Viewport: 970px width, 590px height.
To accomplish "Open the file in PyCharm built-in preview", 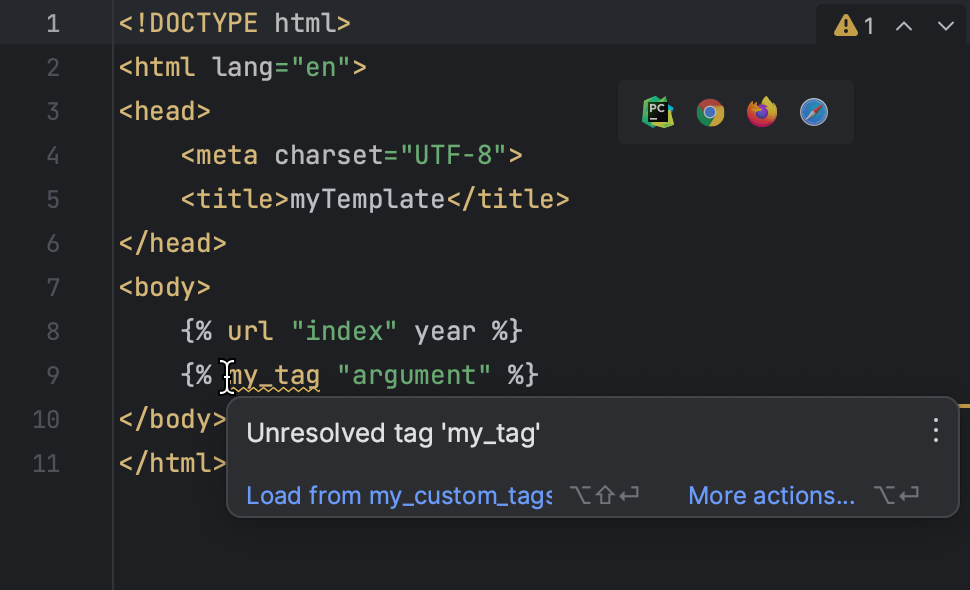I will (x=658, y=112).
